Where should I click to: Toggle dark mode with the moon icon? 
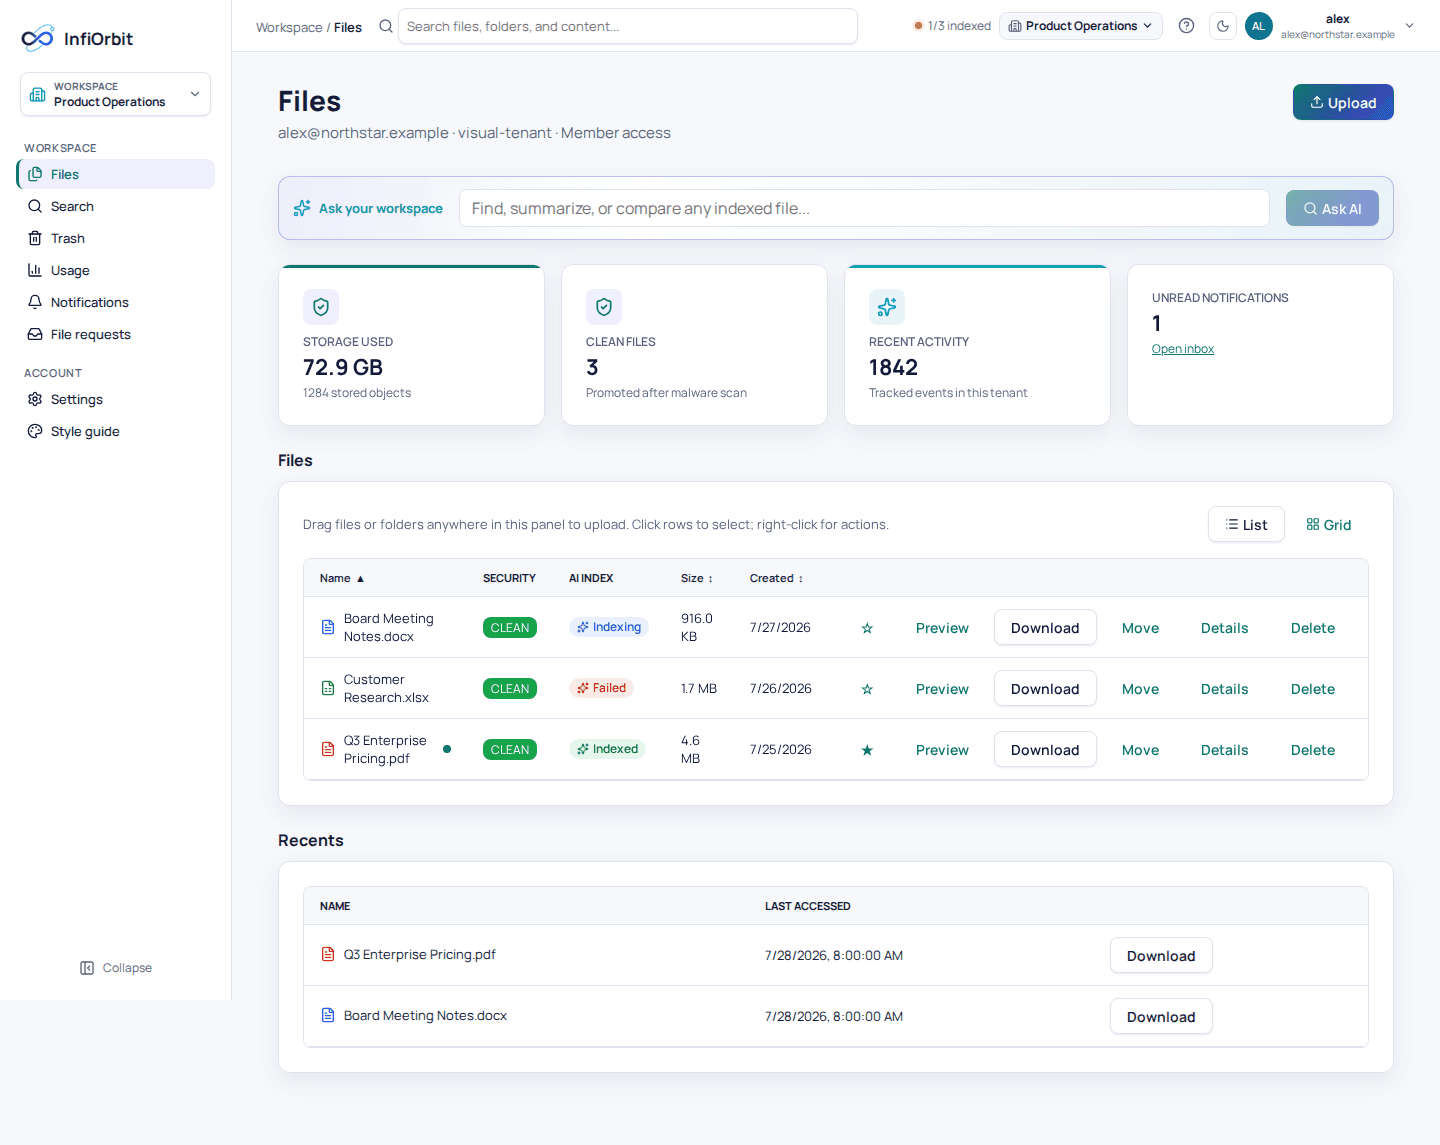1223,26
